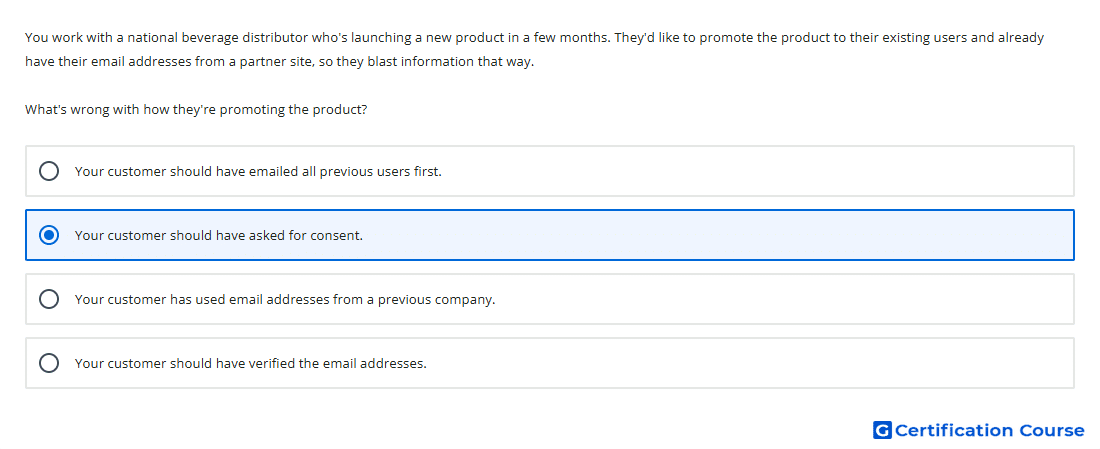Click the line starting 'You work with a national beverage'
This screenshot has width=1100, height=449.
(x=535, y=38)
